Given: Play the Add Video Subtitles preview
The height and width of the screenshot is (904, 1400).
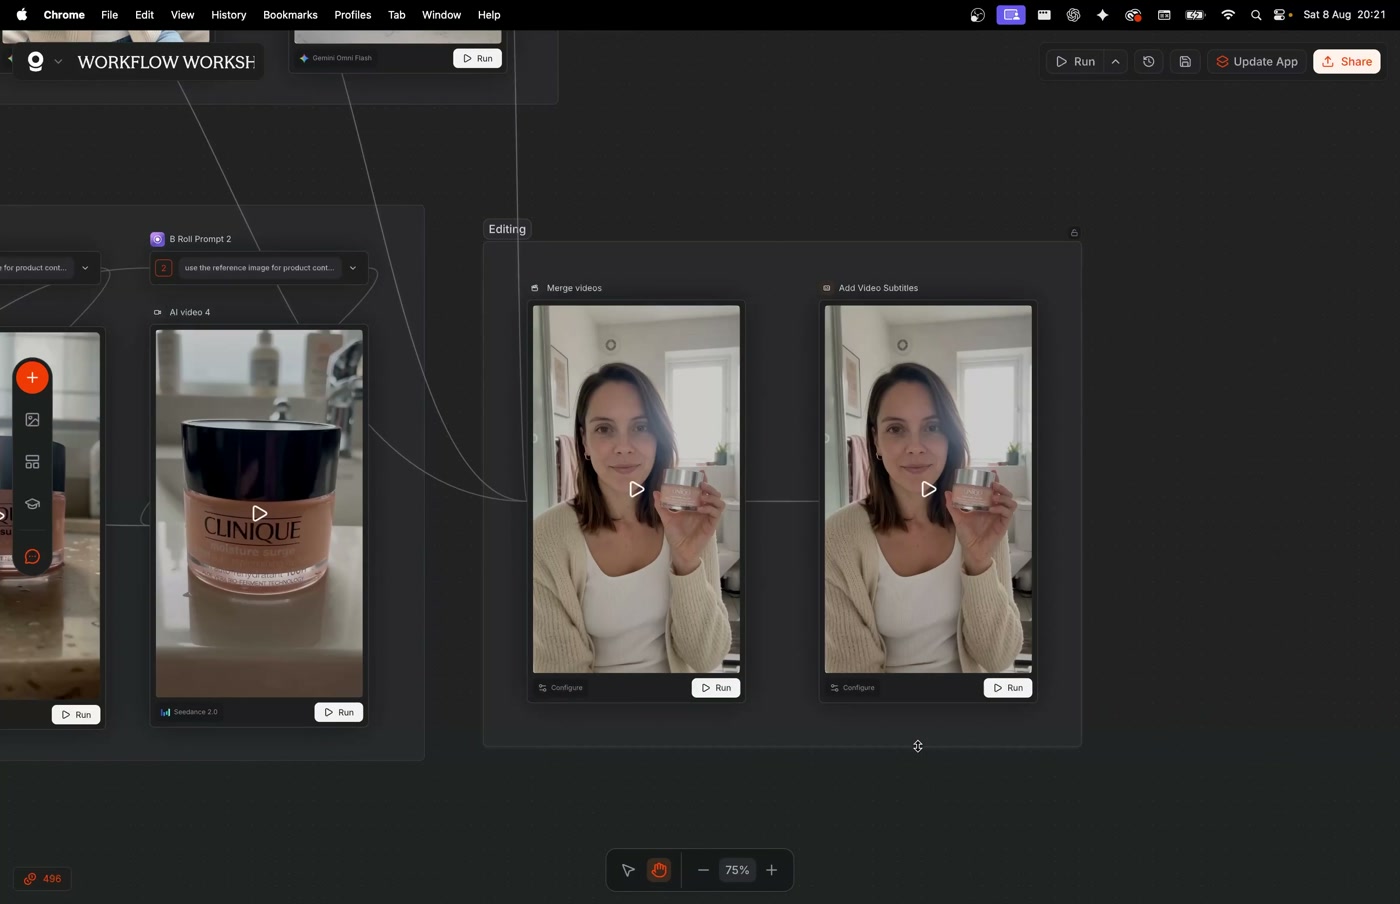Looking at the screenshot, I should click(x=928, y=489).
